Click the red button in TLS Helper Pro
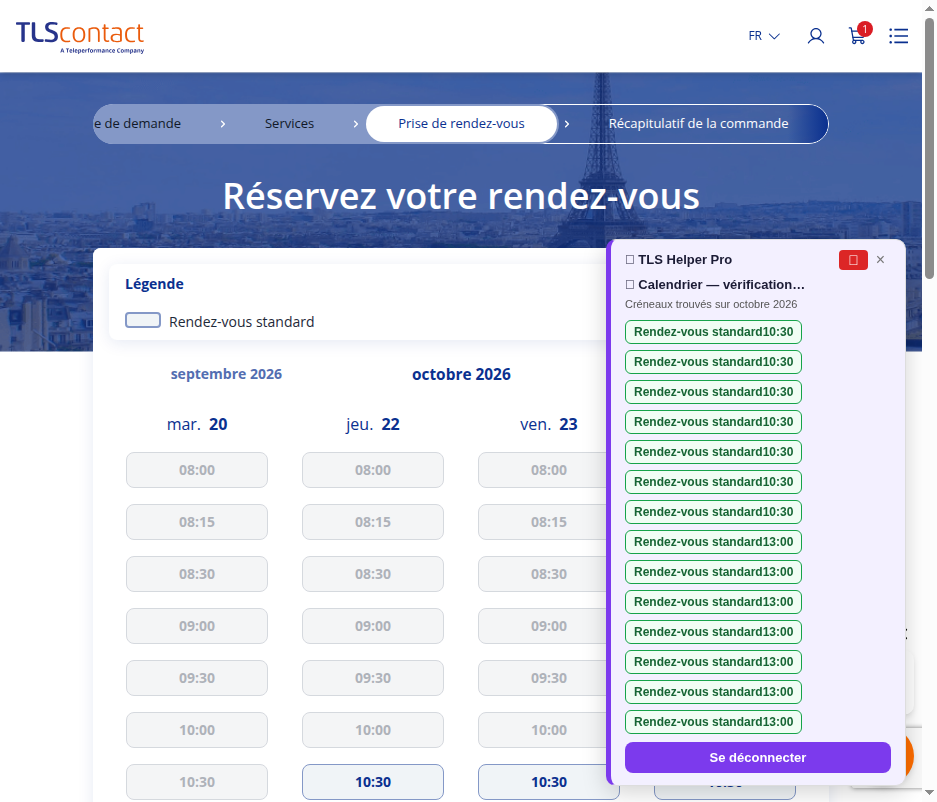 [x=853, y=260]
